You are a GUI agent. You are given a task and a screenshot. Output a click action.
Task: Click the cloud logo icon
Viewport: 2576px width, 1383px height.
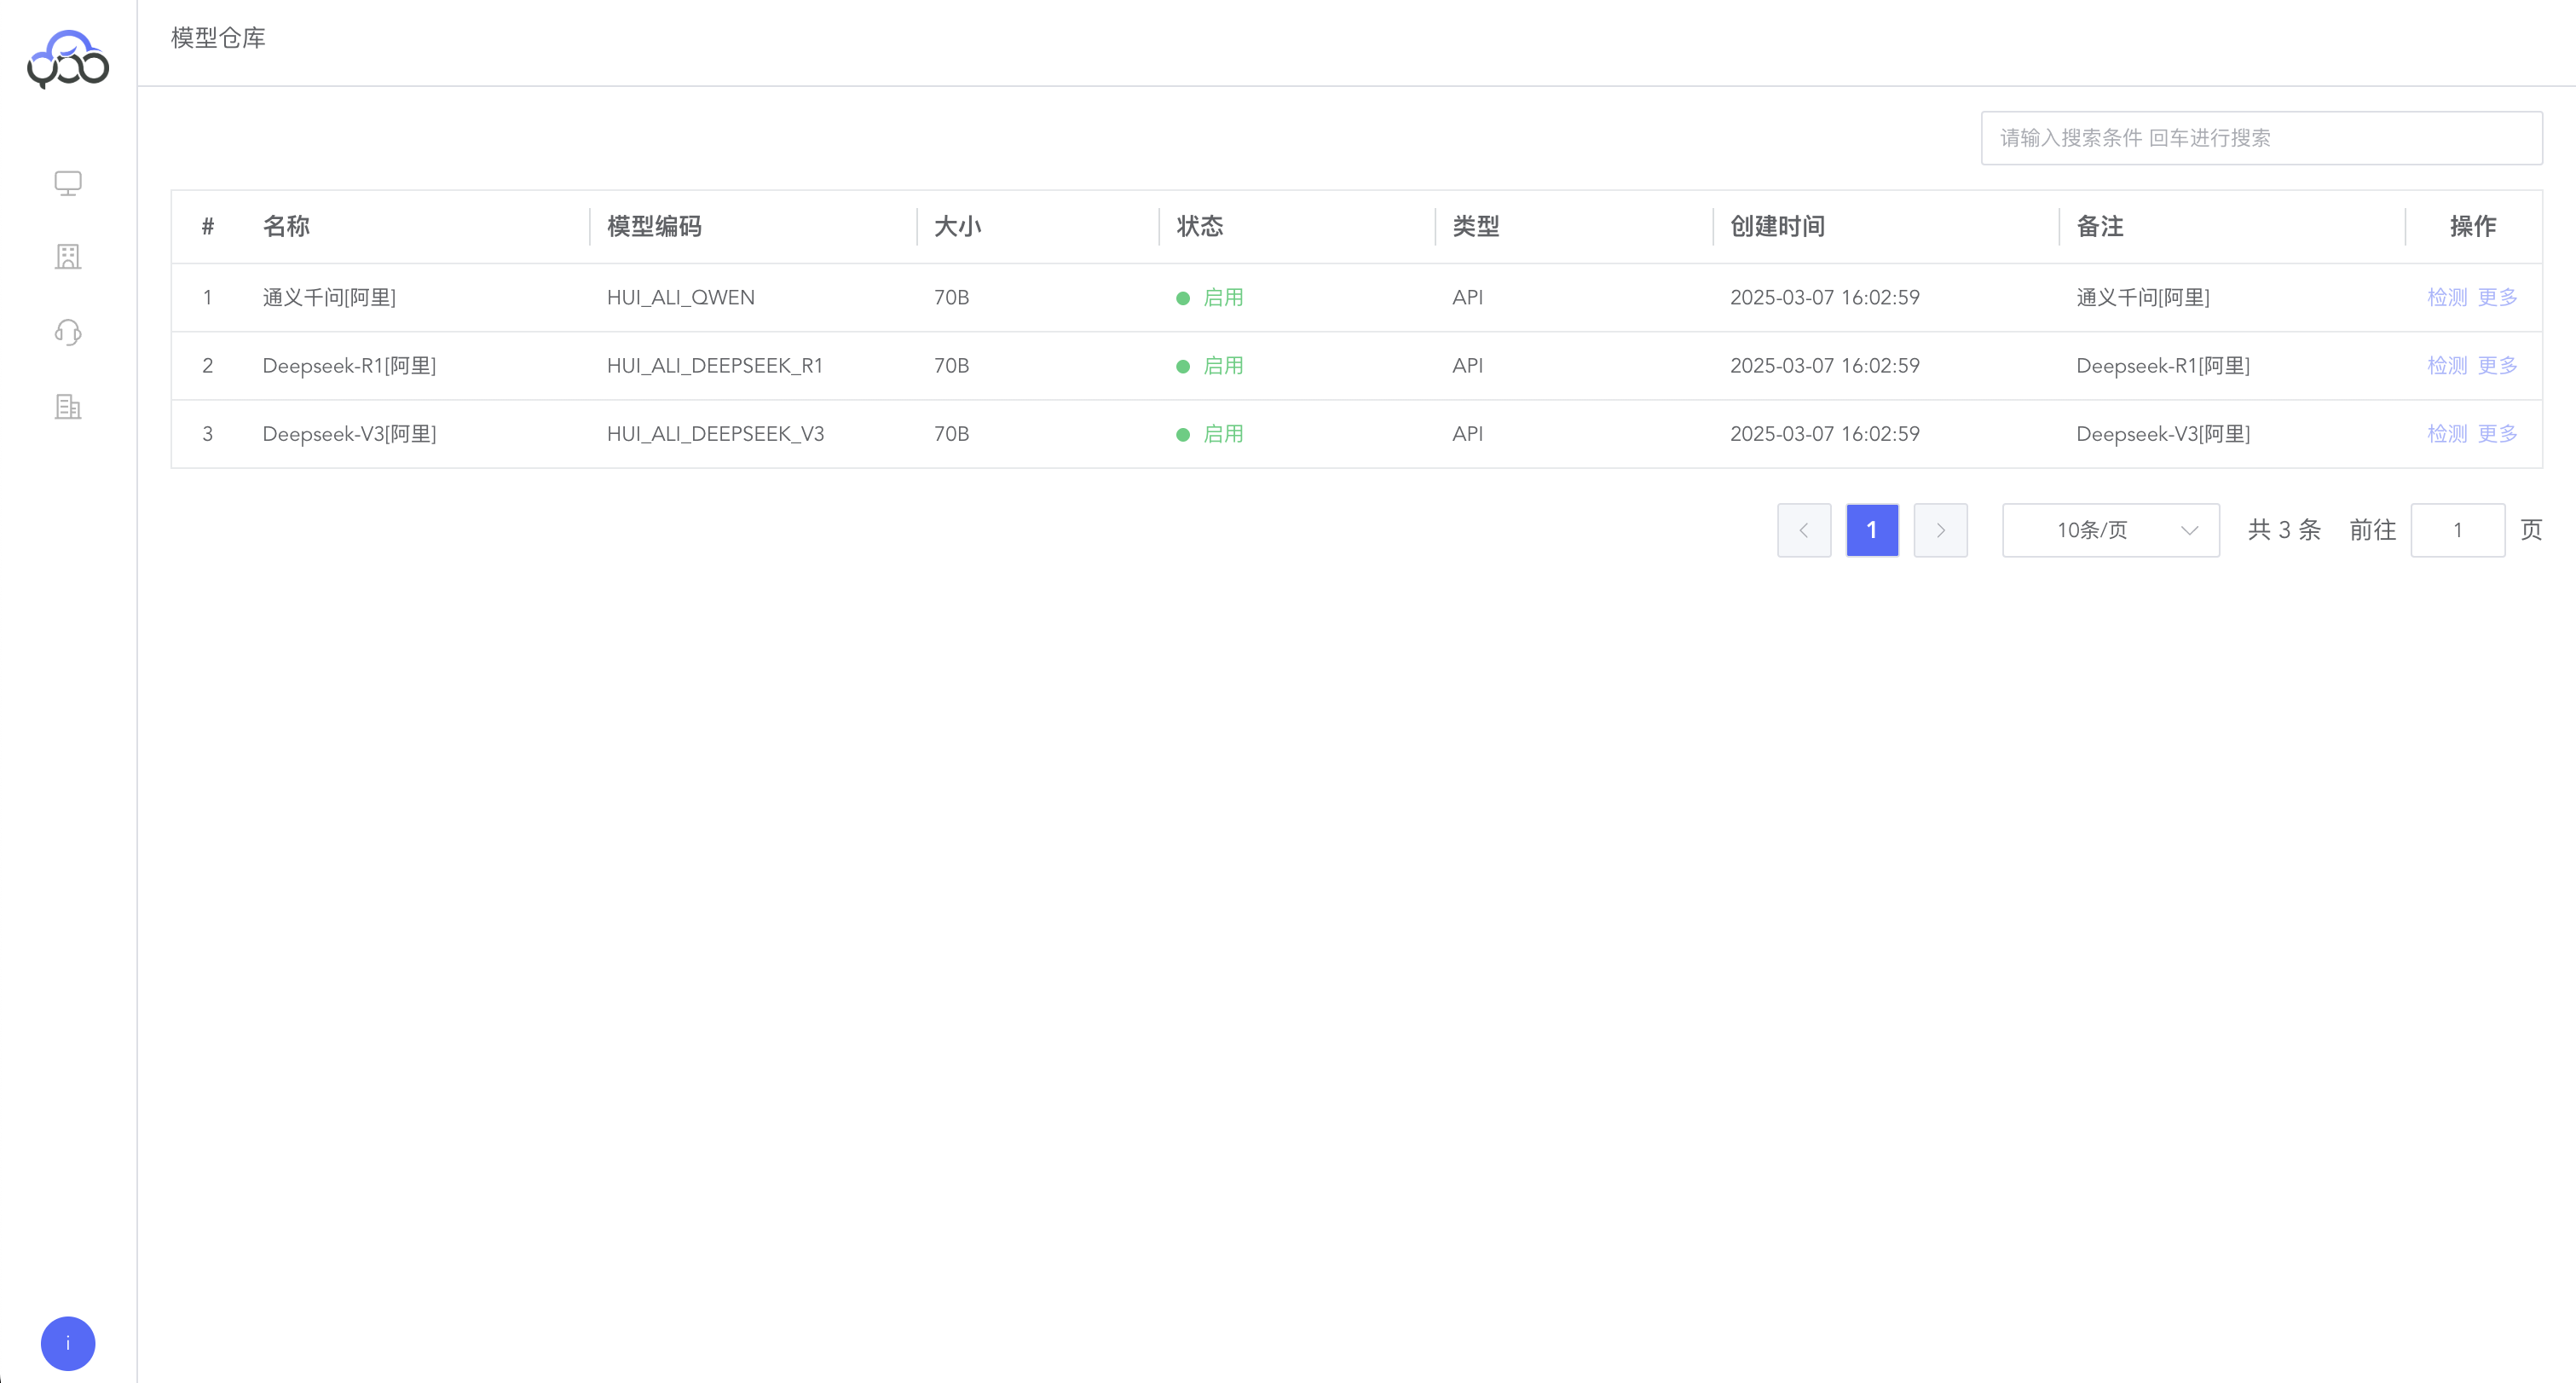[68, 59]
